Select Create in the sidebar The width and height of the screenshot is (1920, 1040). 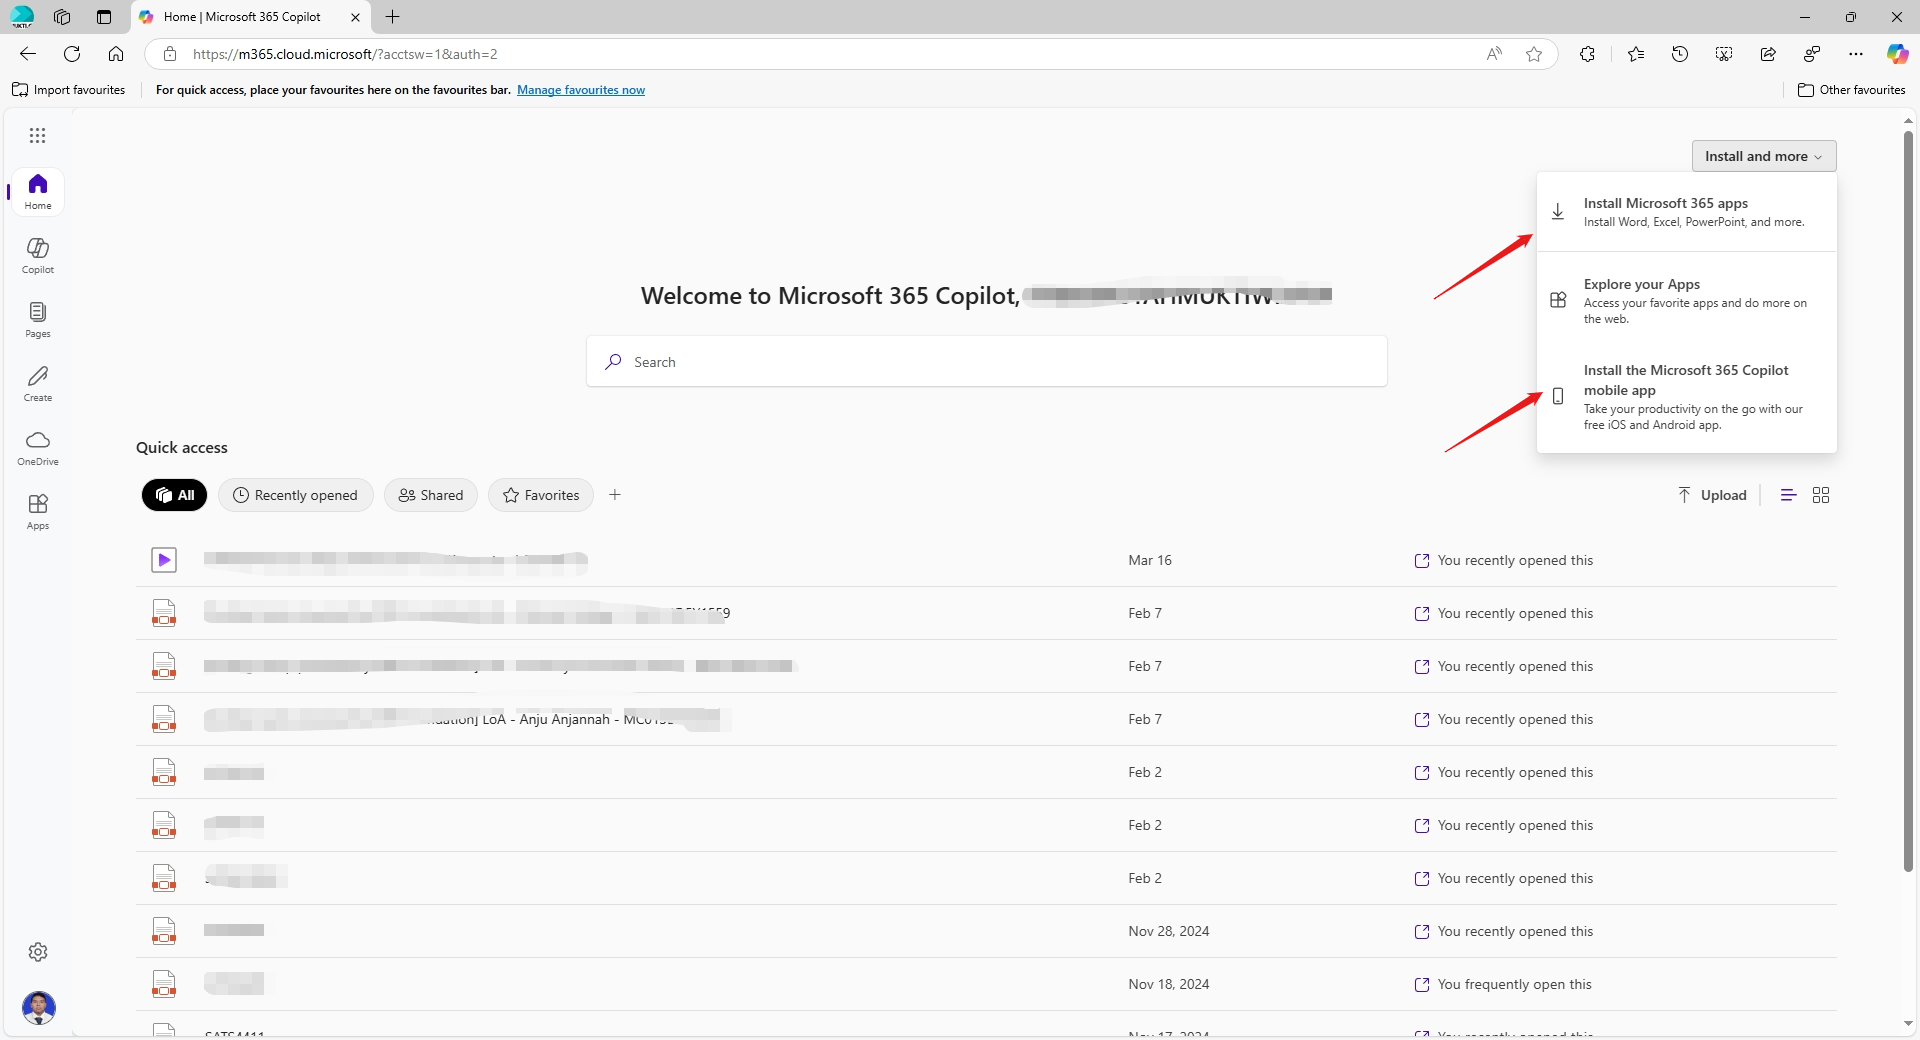(x=37, y=383)
